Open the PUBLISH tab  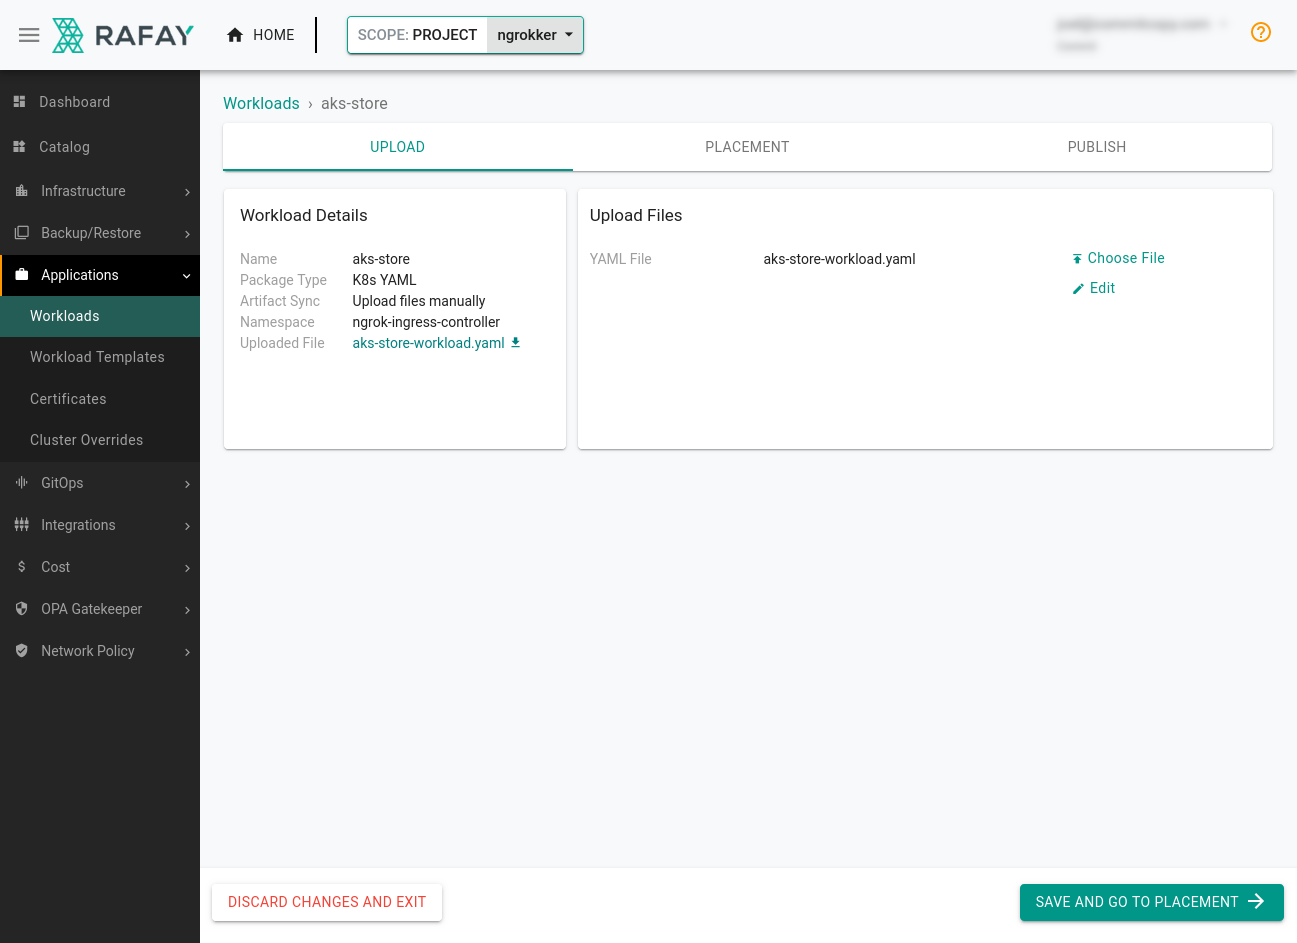click(1096, 146)
